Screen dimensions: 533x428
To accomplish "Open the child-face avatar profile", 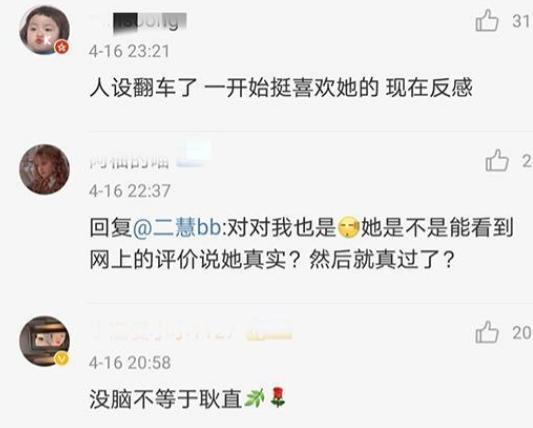I will click(45, 30).
